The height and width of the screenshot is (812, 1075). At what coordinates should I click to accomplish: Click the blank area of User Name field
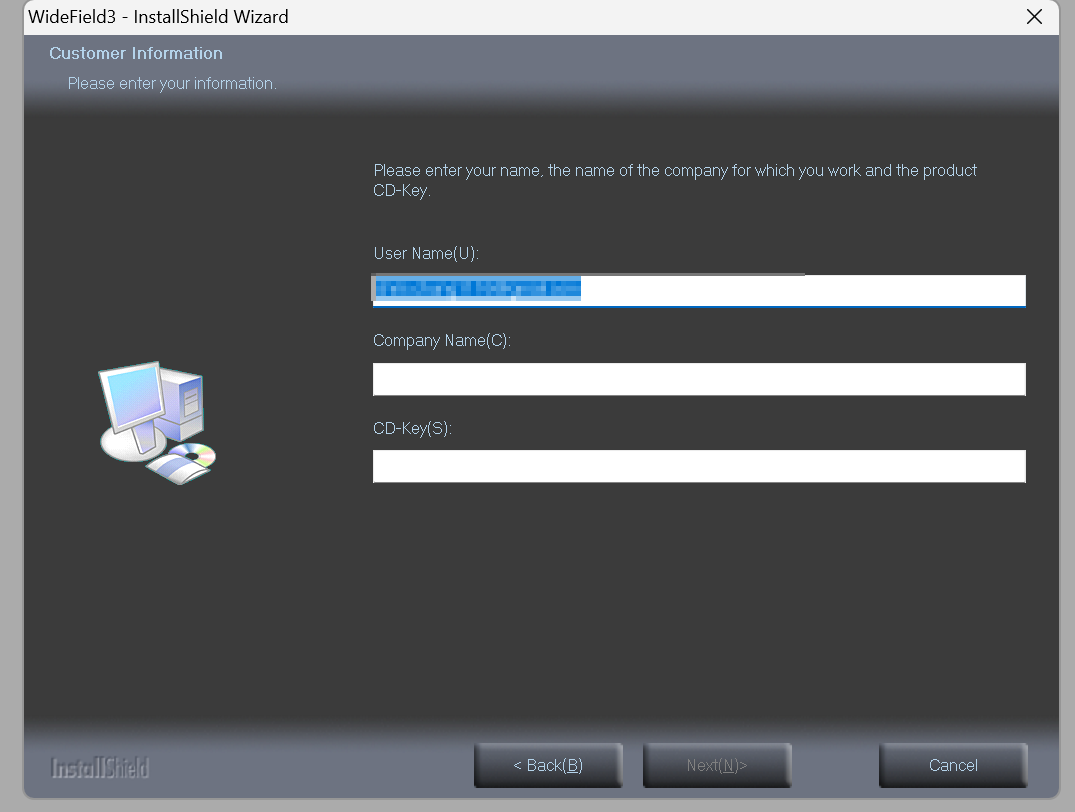pyautogui.click(x=802, y=290)
